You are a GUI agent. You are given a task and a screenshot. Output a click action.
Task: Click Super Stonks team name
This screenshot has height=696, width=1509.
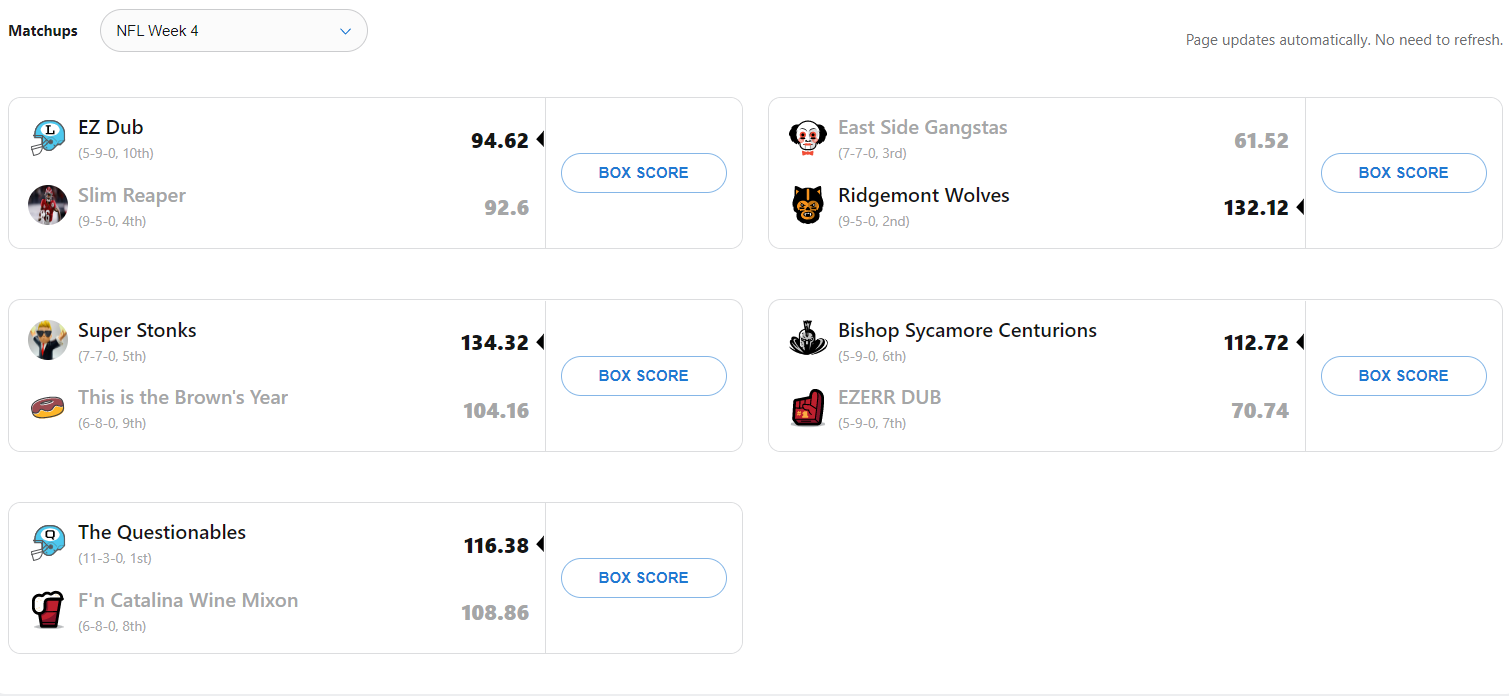pos(137,331)
